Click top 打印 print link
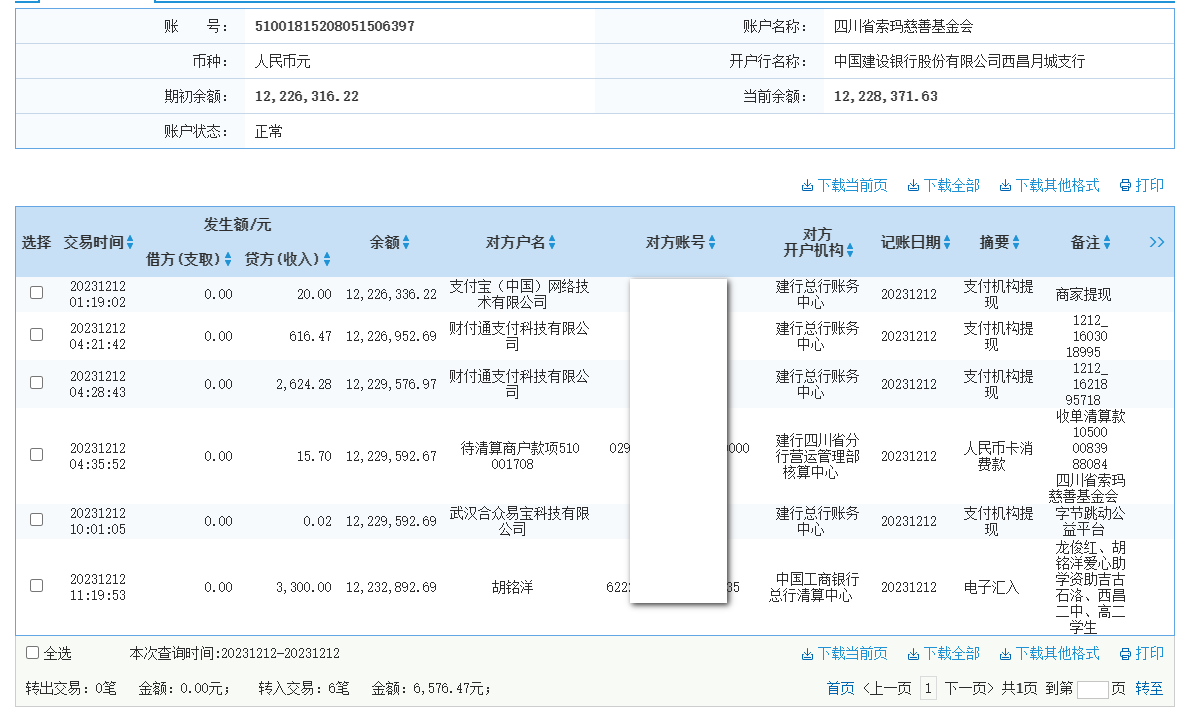The image size is (1183, 714). coord(1142,186)
